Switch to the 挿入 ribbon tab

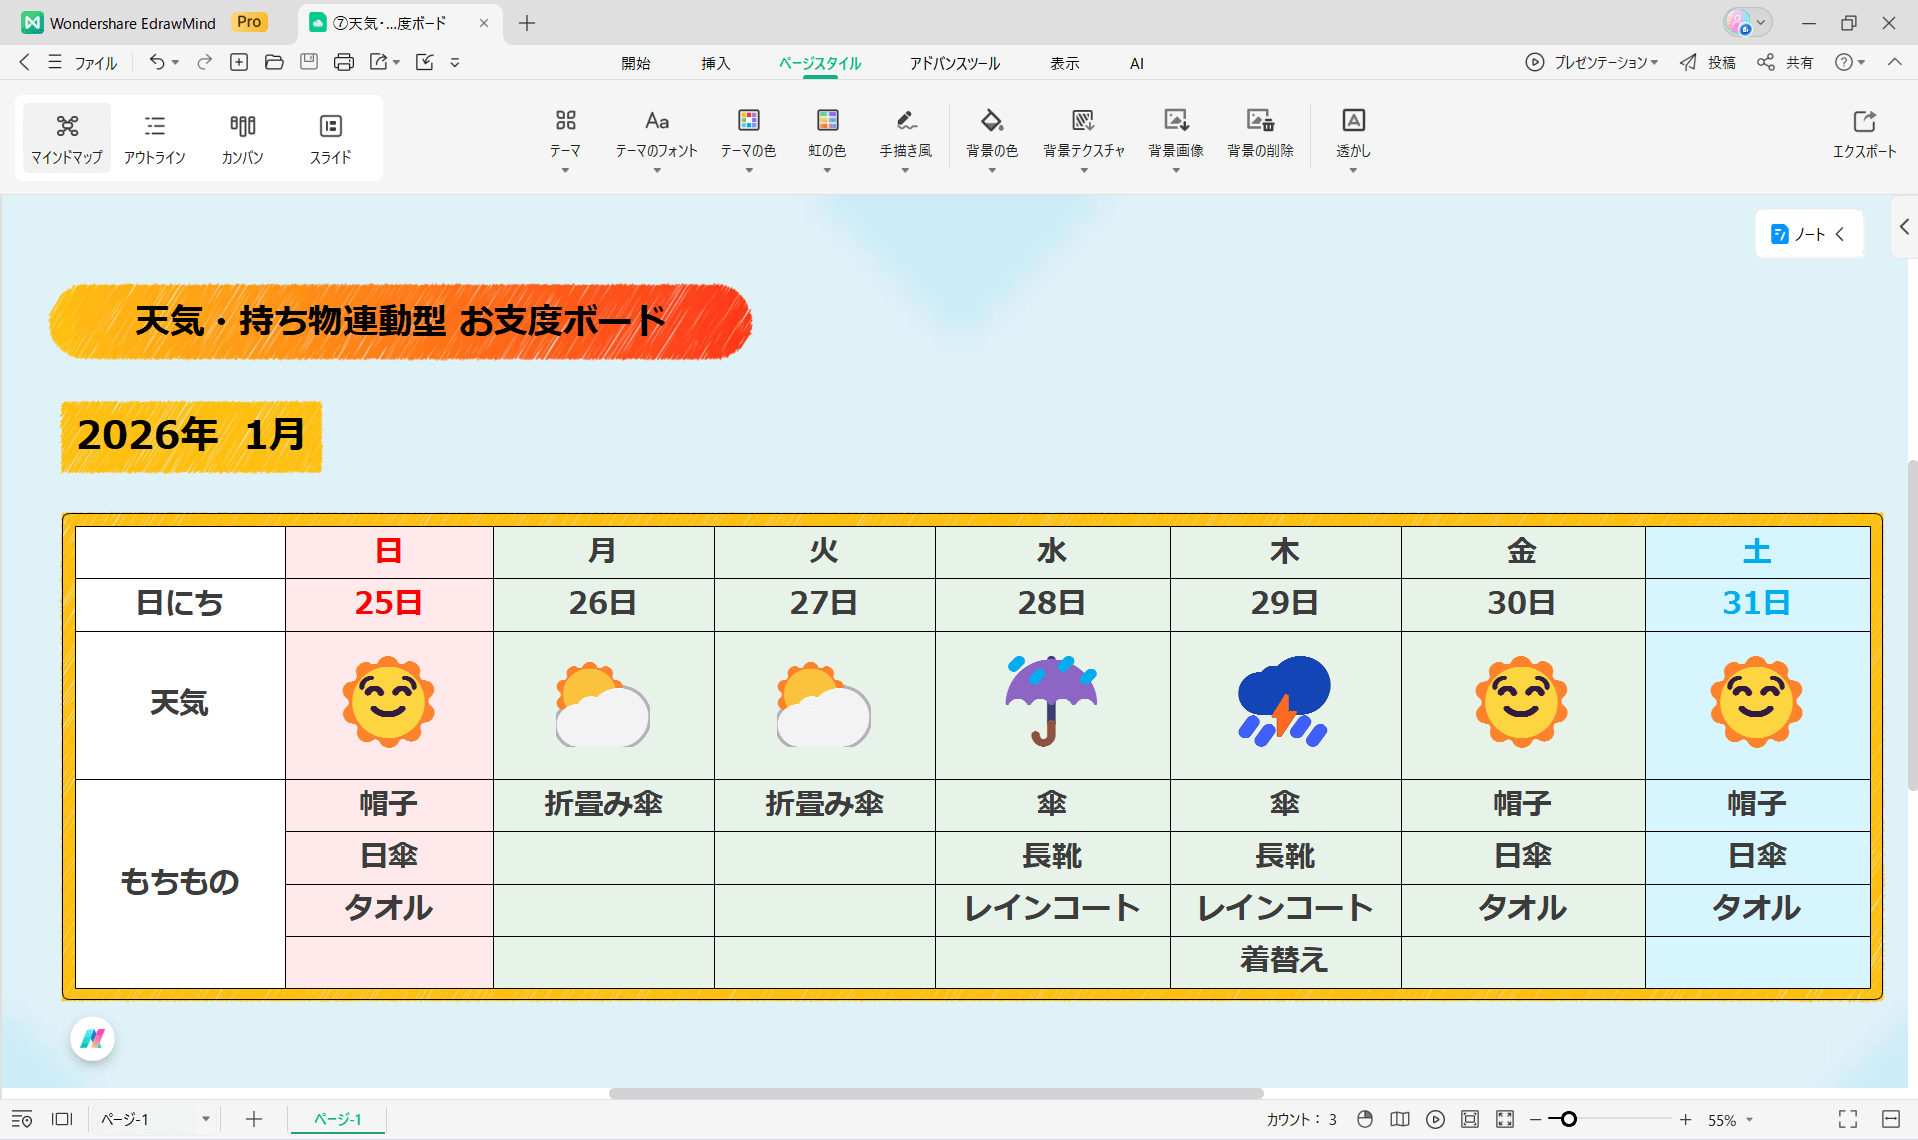716,63
